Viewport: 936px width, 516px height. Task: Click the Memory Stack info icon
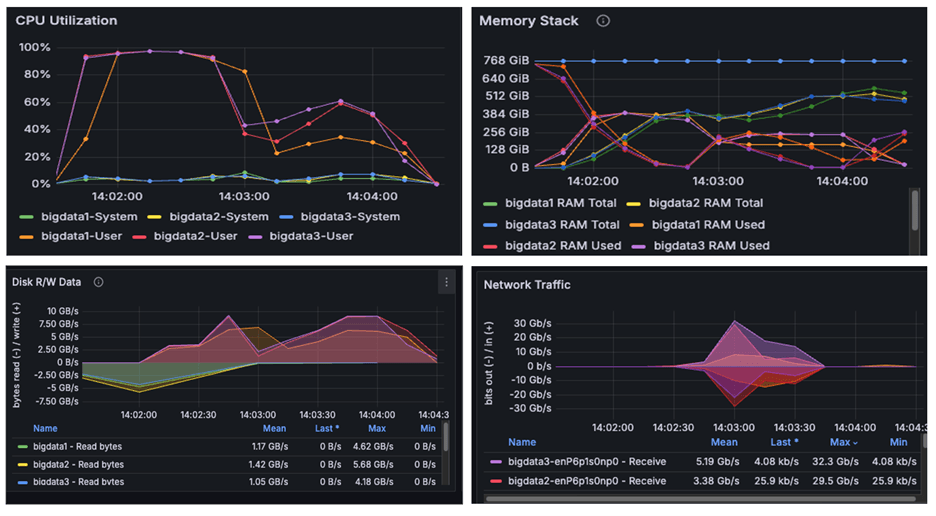coord(603,21)
